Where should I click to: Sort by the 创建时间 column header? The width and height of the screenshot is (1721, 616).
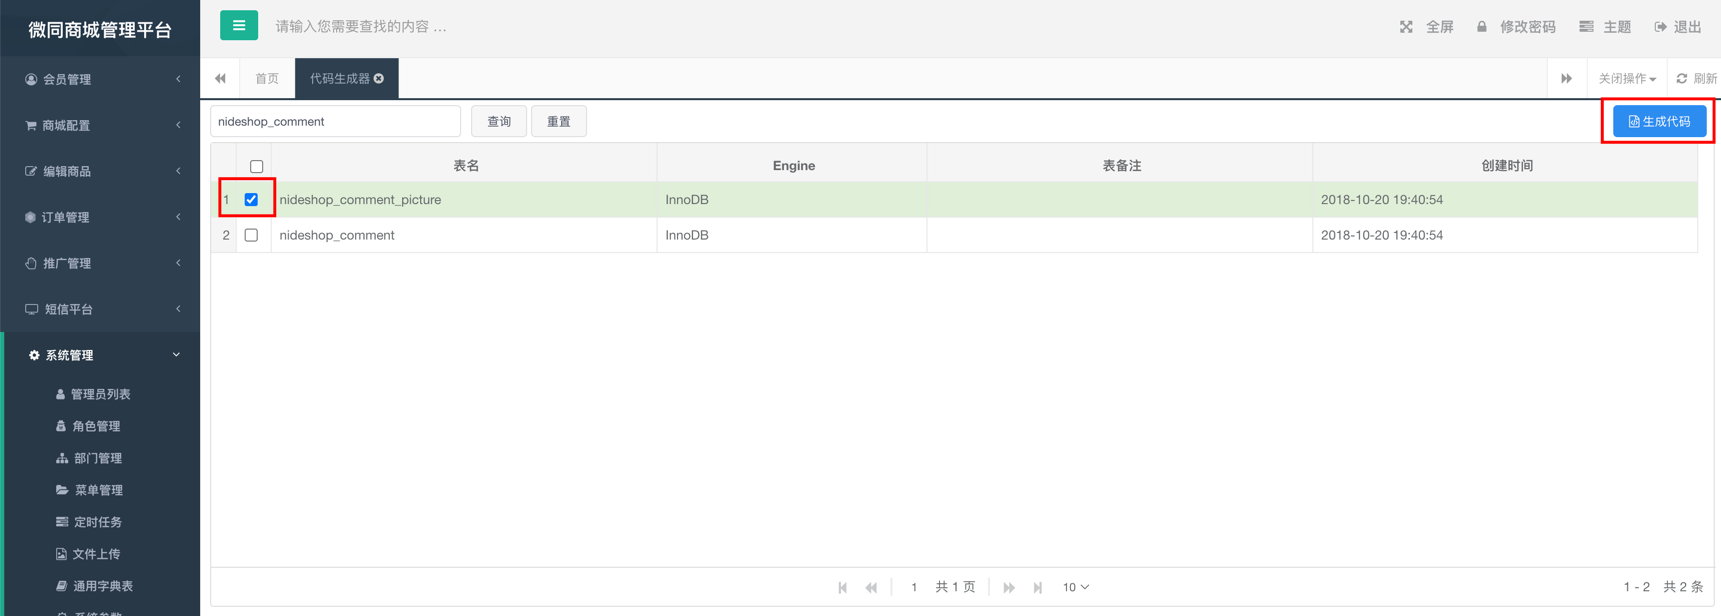click(x=1506, y=166)
